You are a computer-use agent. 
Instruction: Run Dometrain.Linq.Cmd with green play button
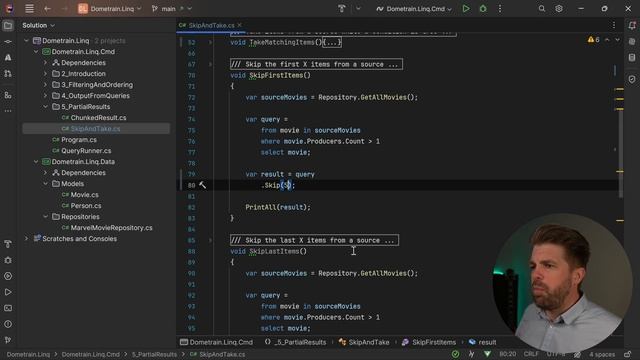tap(466, 9)
